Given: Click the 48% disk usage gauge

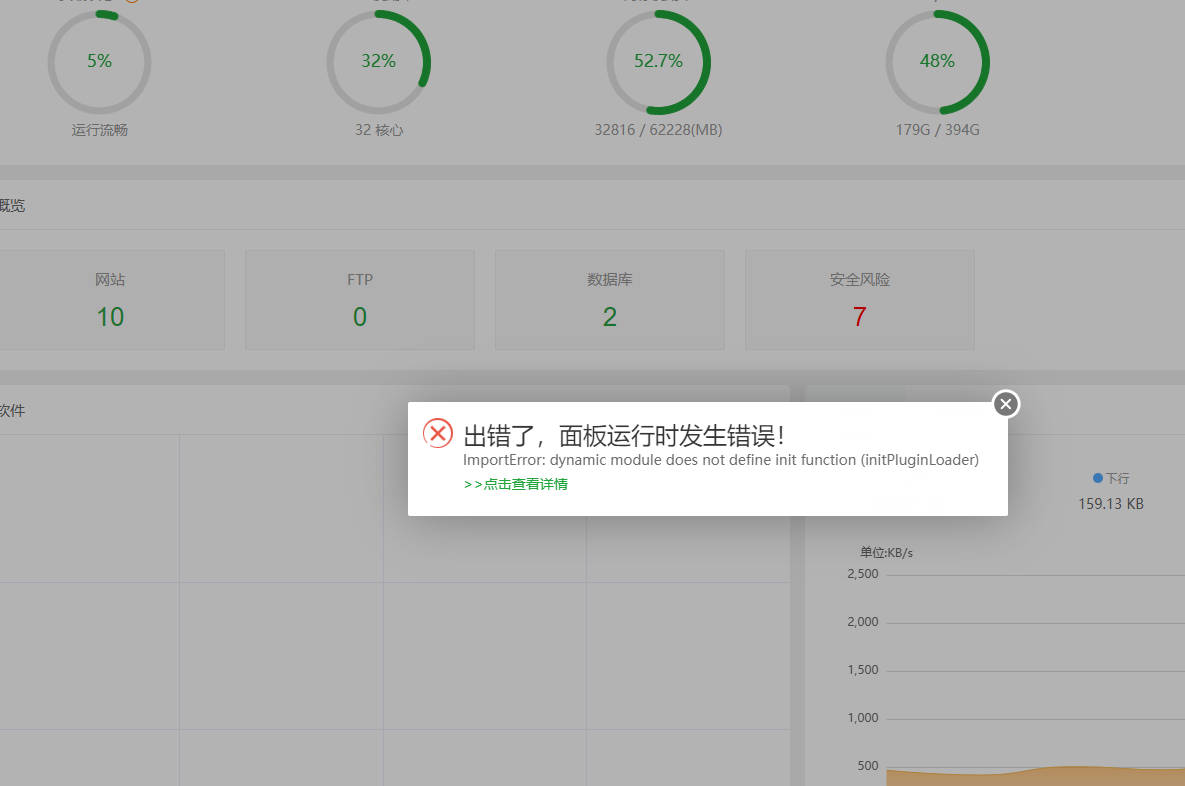Looking at the screenshot, I should [937, 62].
